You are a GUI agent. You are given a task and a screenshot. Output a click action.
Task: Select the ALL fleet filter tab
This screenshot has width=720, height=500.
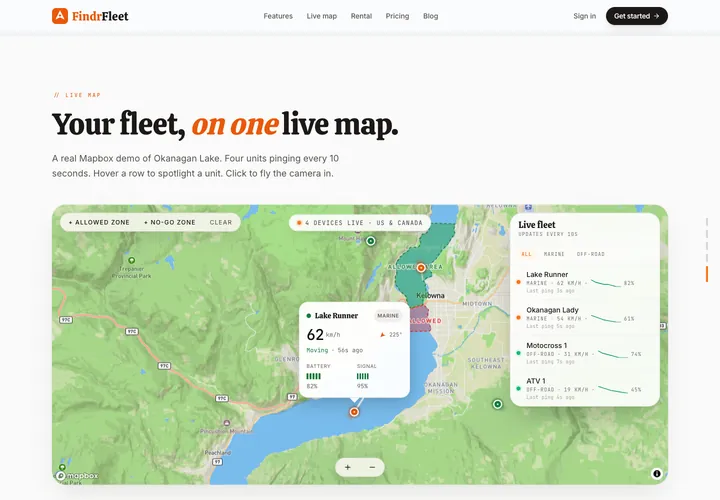coord(526,254)
